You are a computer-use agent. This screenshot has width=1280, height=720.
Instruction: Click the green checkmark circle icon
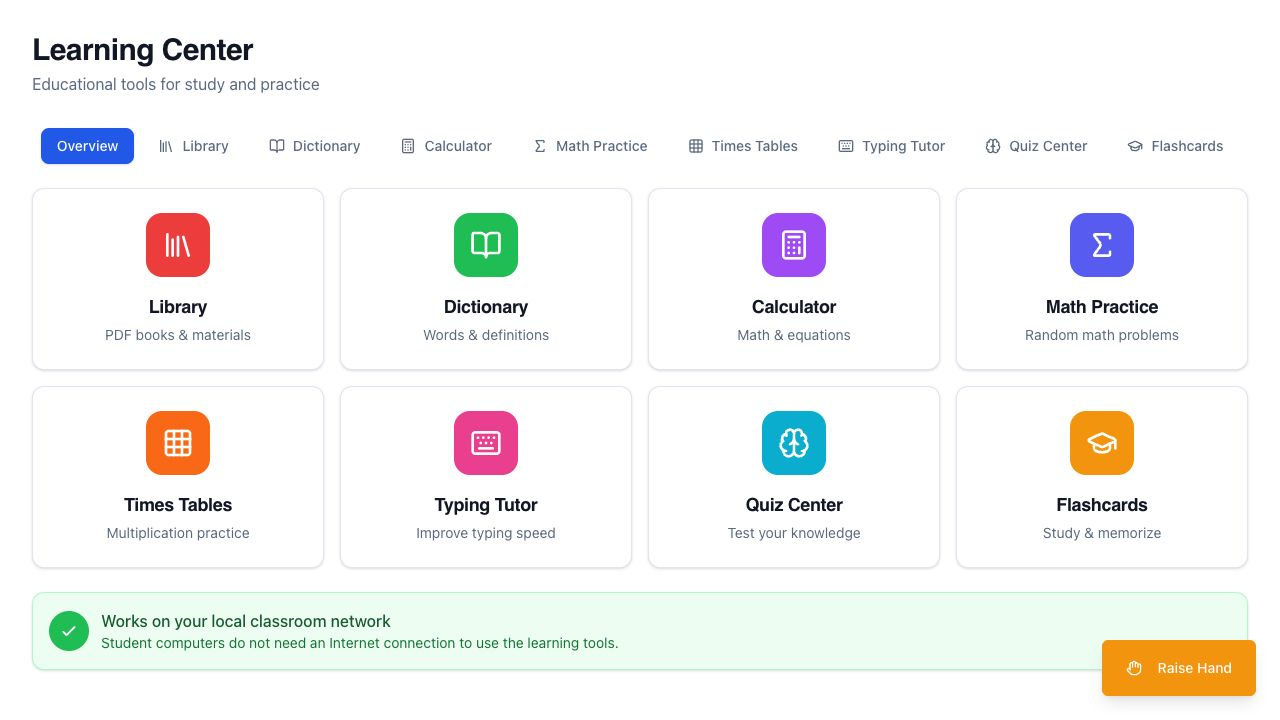[69, 631]
